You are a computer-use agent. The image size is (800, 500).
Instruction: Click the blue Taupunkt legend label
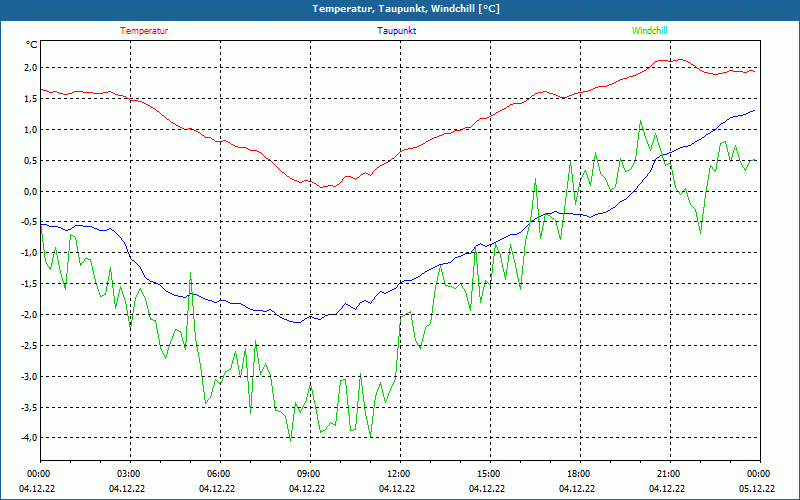(x=396, y=31)
